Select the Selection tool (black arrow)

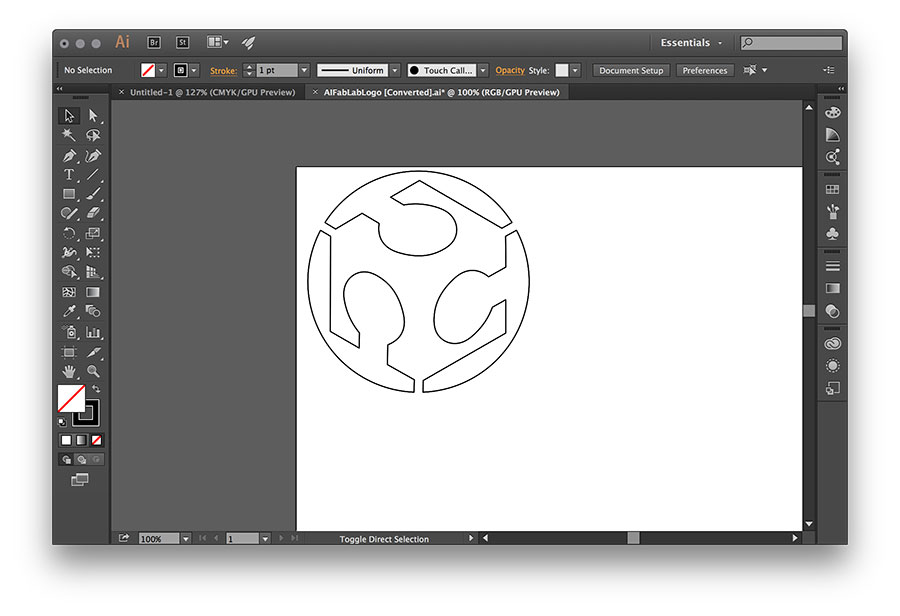pyautogui.click(x=69, y=116)
